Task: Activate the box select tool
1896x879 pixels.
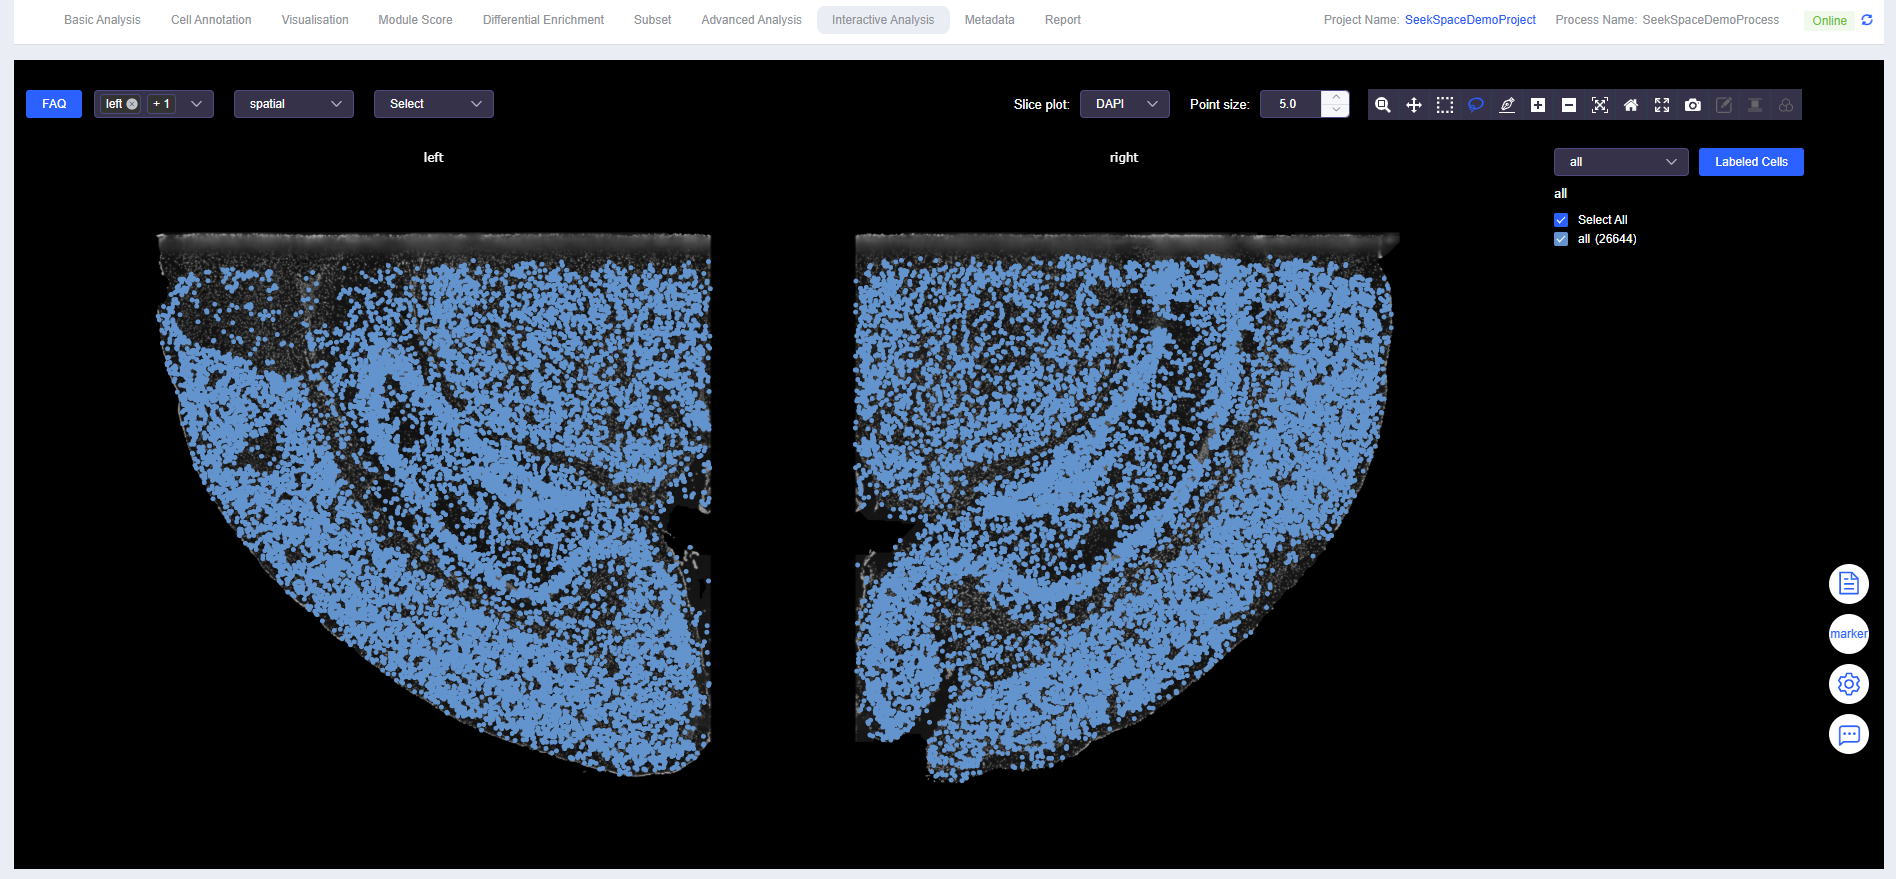Action: (1445, 105)
